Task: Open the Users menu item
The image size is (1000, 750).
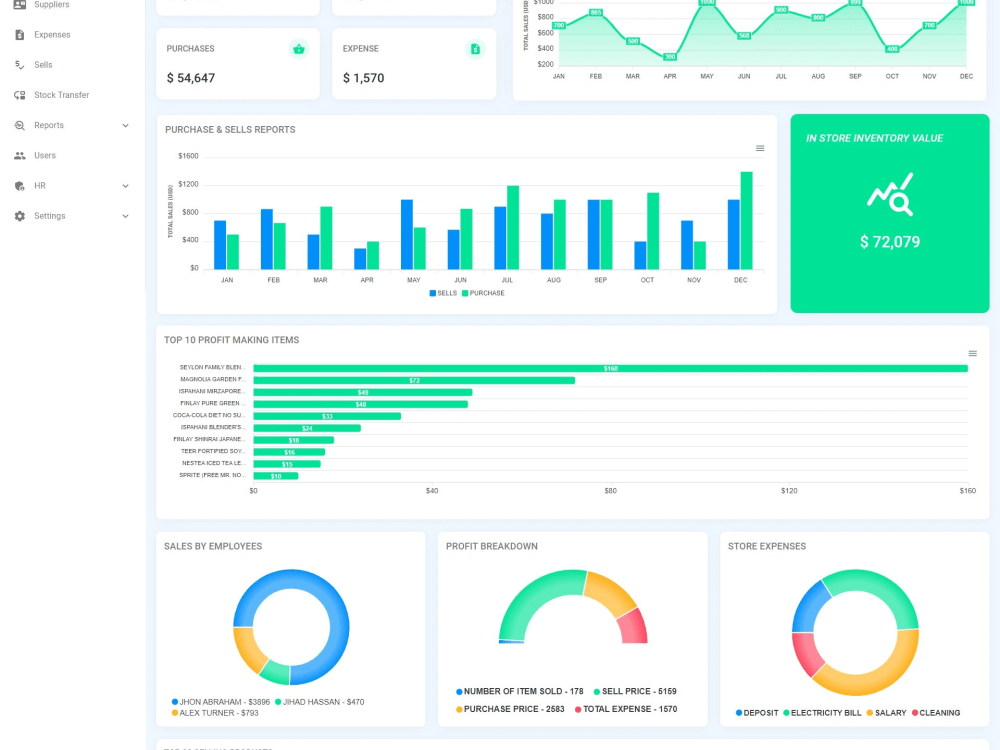Action: tap(45, 156)
